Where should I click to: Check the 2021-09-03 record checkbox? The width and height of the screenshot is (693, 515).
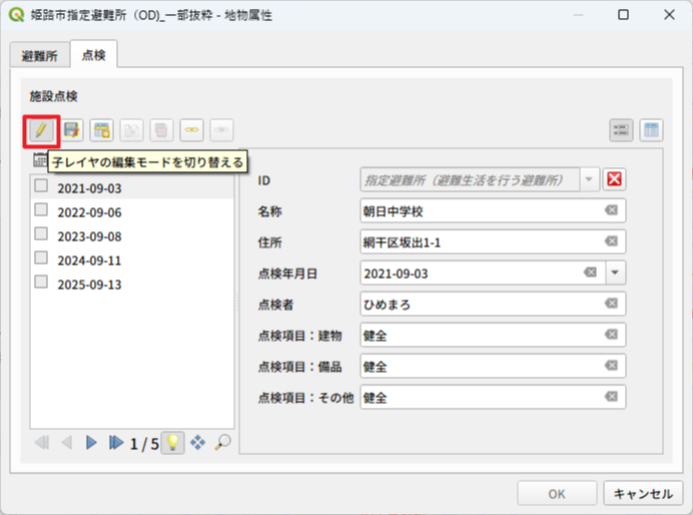coord(41,186)
